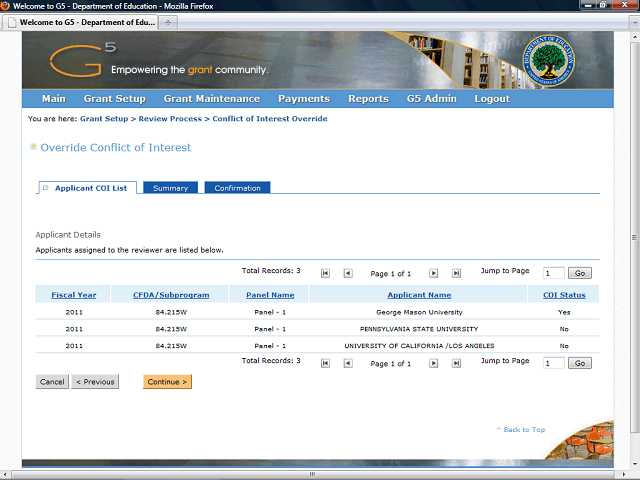Viewport: 640px width, 480px height.
Task: Focus the bottom Jump to Page field
Action: tap(553, 363)
